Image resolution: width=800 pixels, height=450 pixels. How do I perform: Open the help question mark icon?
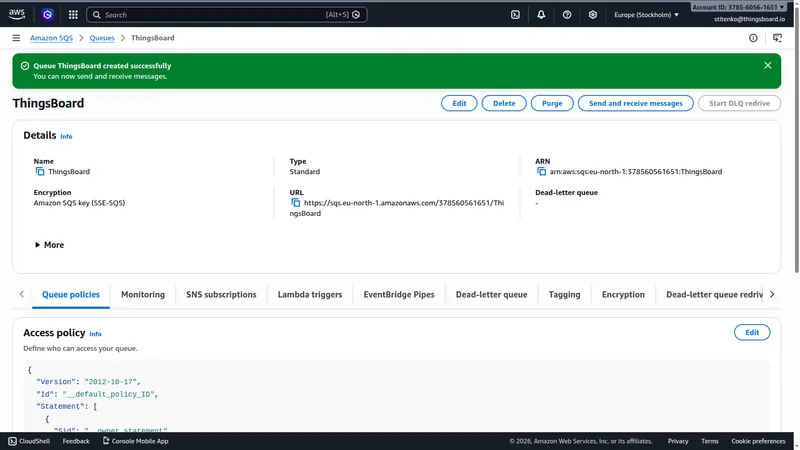point(567,15)
